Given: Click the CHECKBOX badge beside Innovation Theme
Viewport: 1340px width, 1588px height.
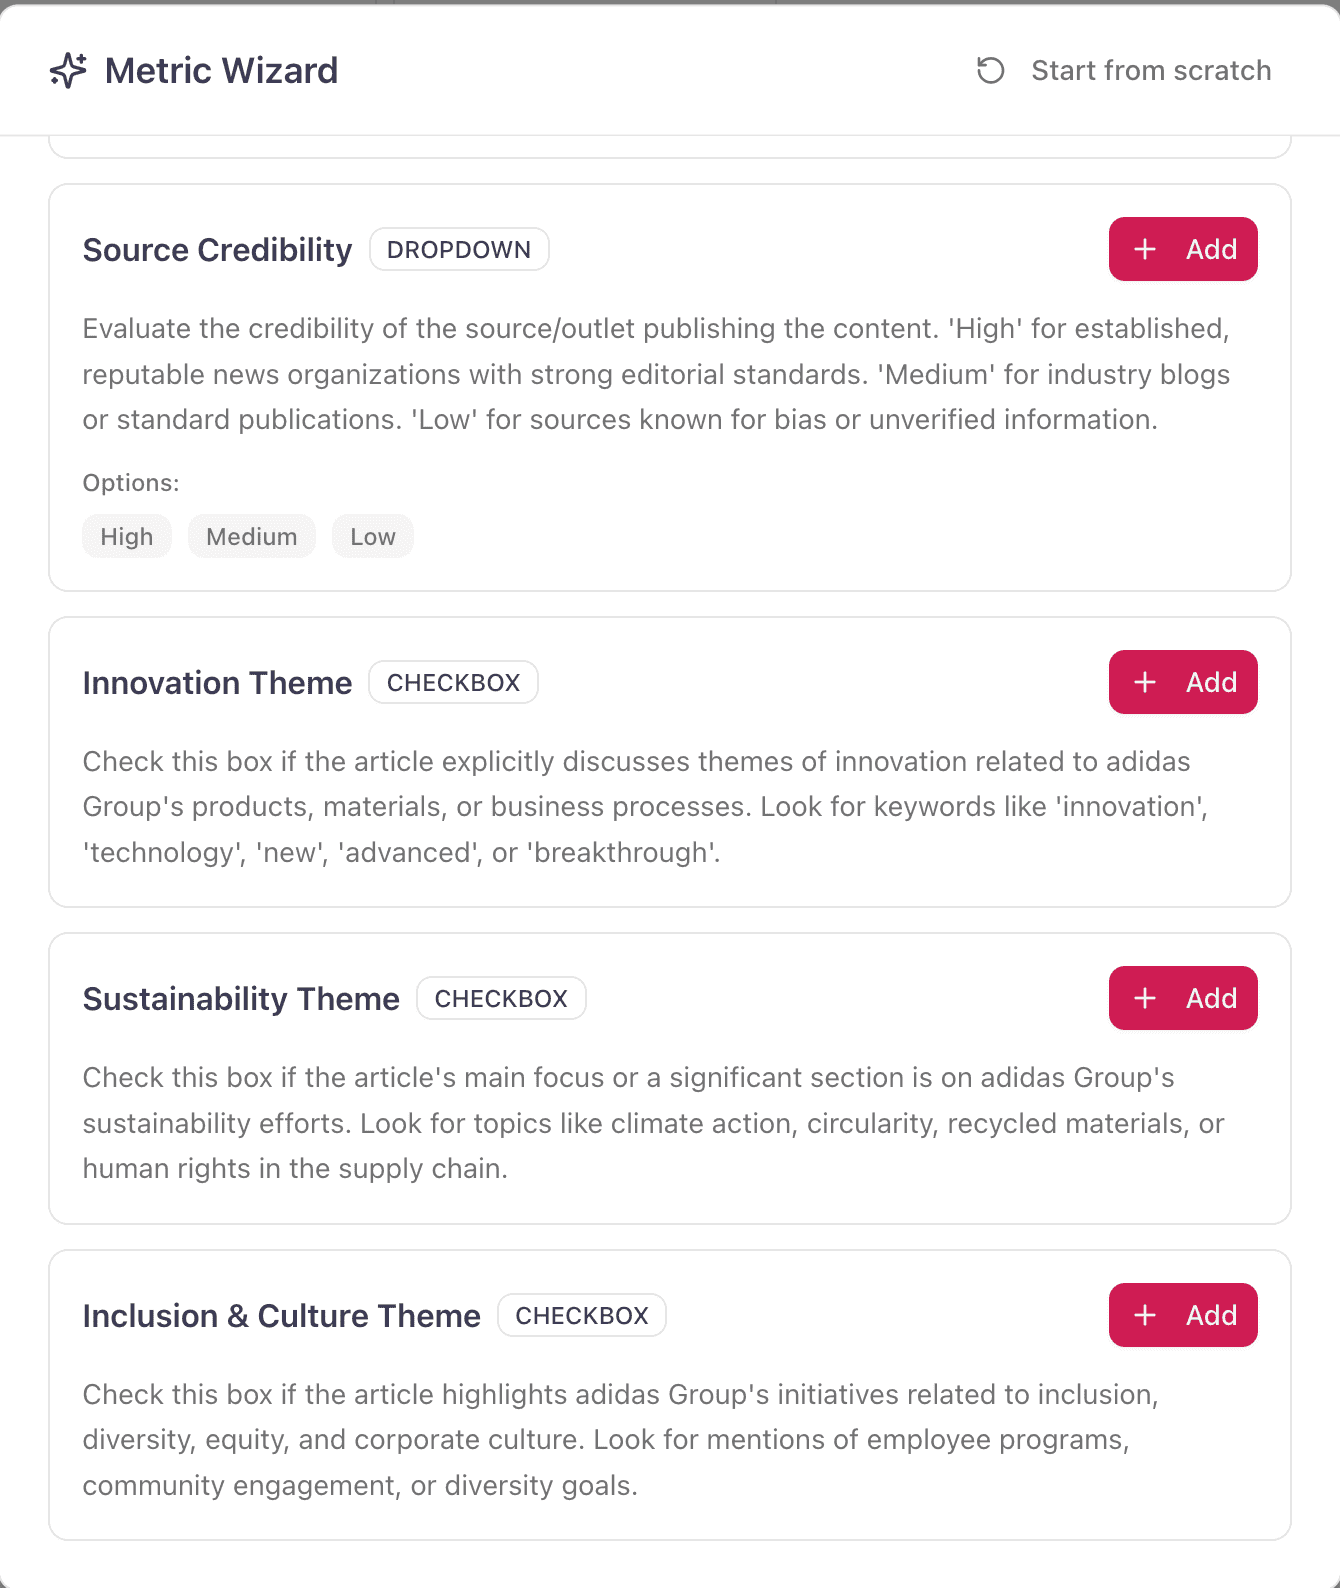Looking at the screenshot, I should point(453,683).
